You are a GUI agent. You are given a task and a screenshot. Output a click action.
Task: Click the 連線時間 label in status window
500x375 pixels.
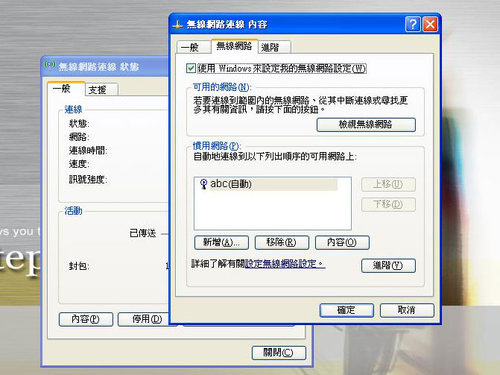pos(88,150)
